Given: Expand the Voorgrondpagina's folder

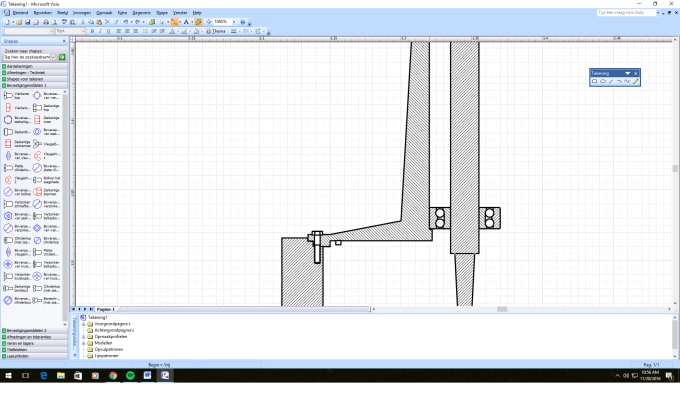Looking at the screenshot, I should pyautogui.click(x=83, y=324).
